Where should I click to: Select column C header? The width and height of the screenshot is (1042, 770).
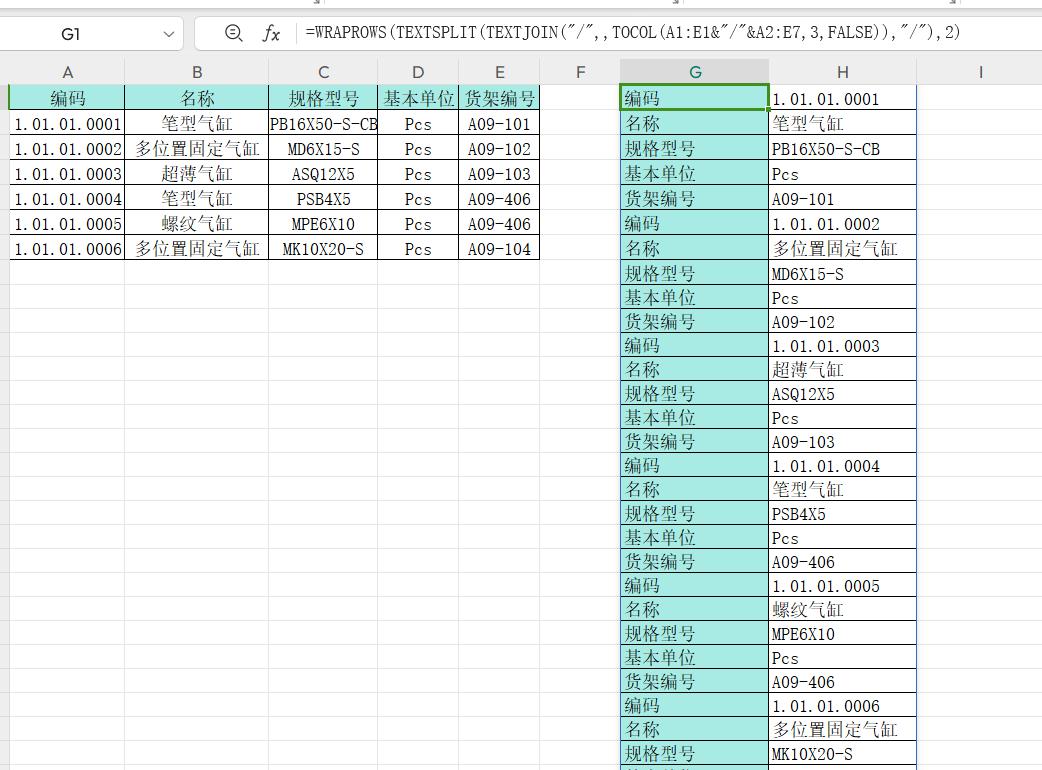pos(324,72)
